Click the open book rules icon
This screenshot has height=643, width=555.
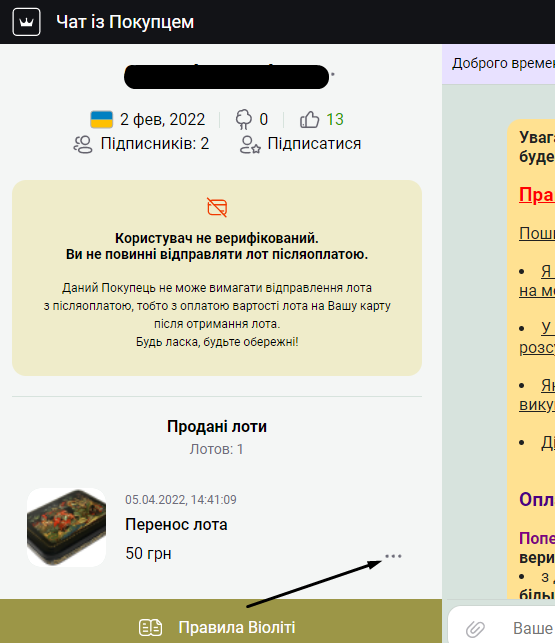[151, 627]
